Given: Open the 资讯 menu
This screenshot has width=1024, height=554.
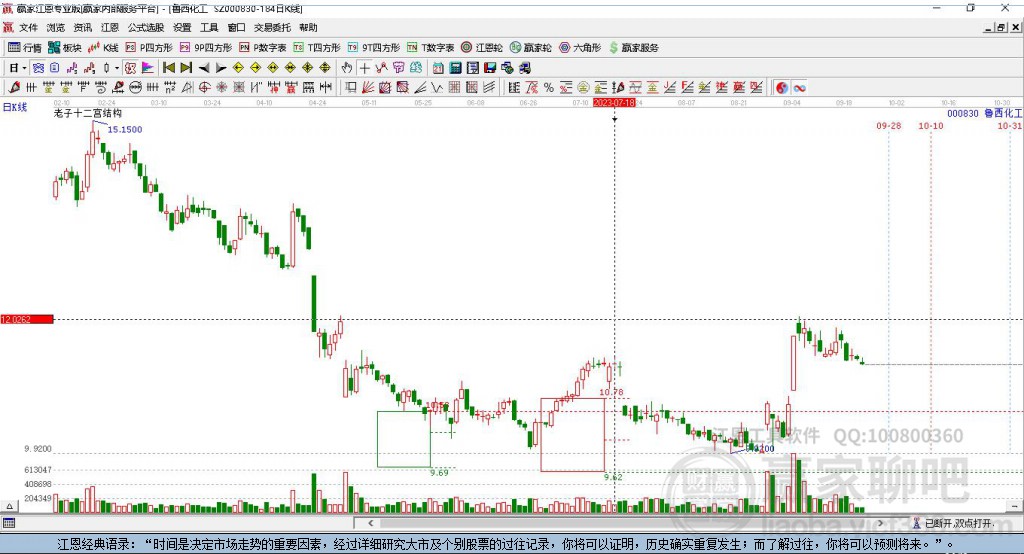Looking at the screenshot, I should [82, 27].
